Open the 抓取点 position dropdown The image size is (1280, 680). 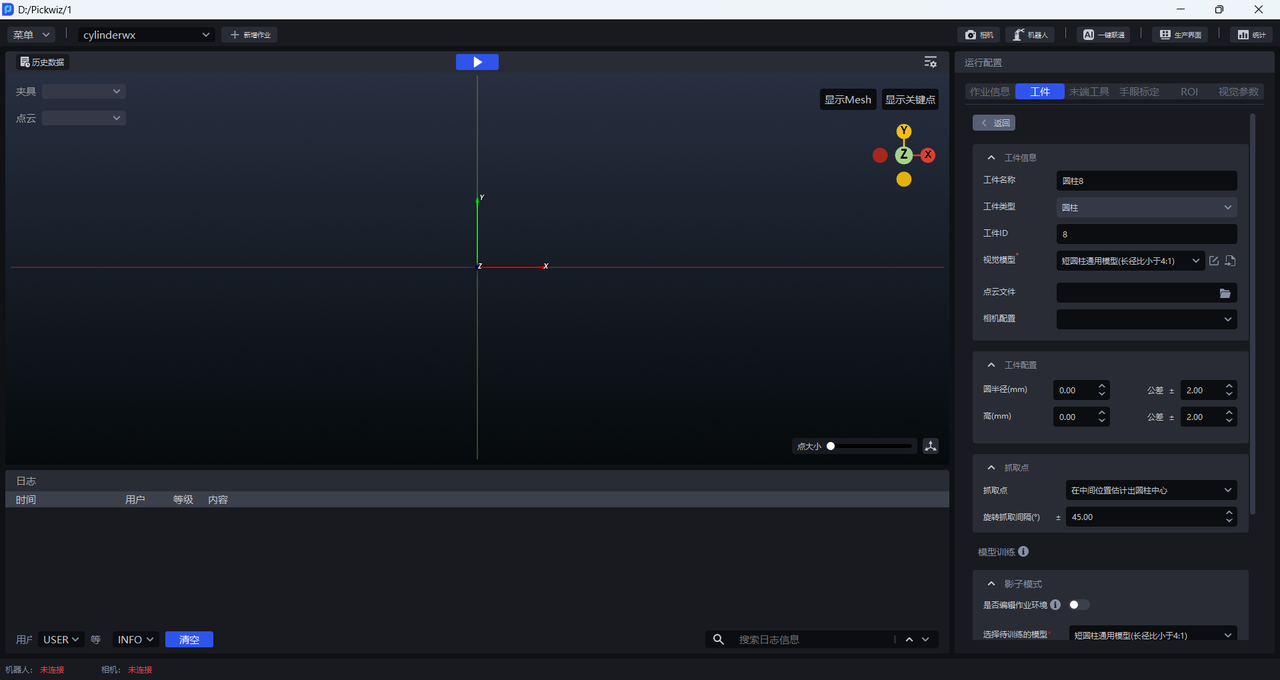click(x=1151, y=490)
